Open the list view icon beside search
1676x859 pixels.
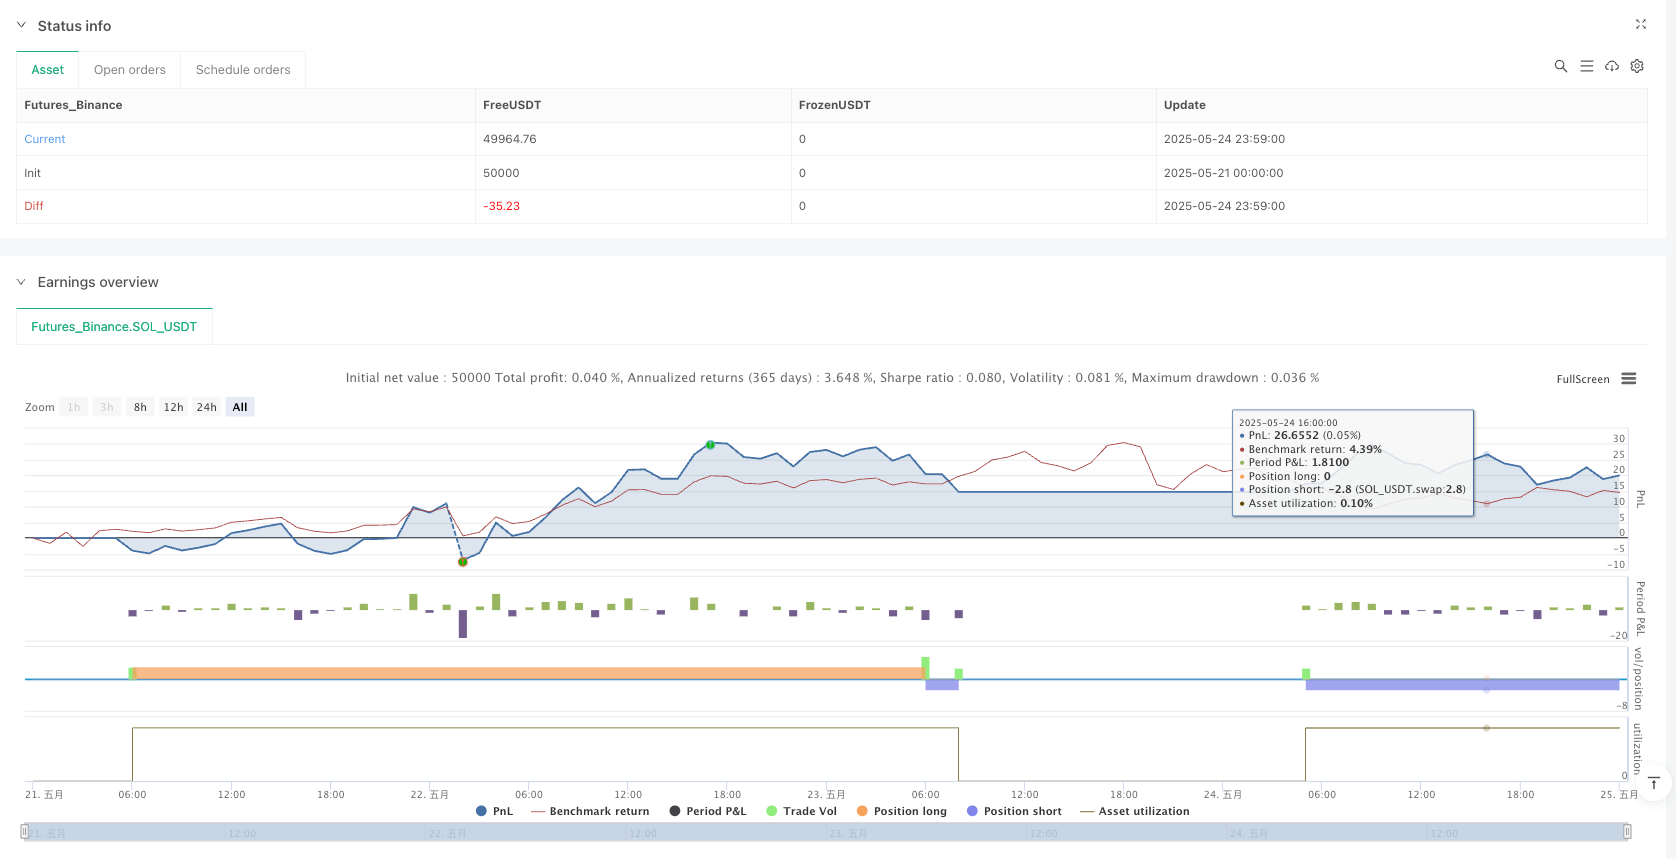1586,66
